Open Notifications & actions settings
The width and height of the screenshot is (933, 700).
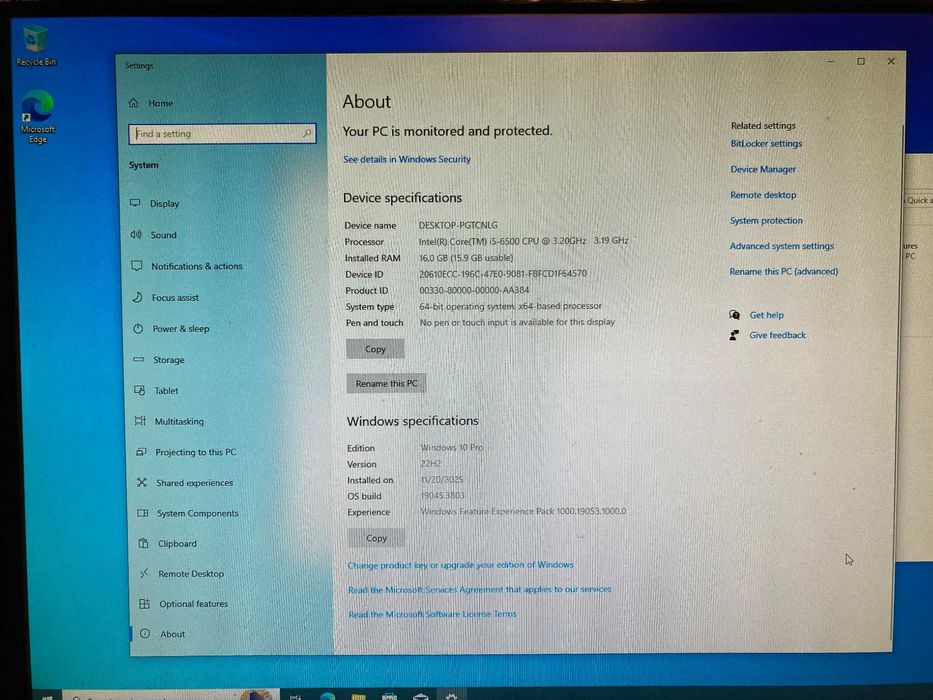point(186,266)
